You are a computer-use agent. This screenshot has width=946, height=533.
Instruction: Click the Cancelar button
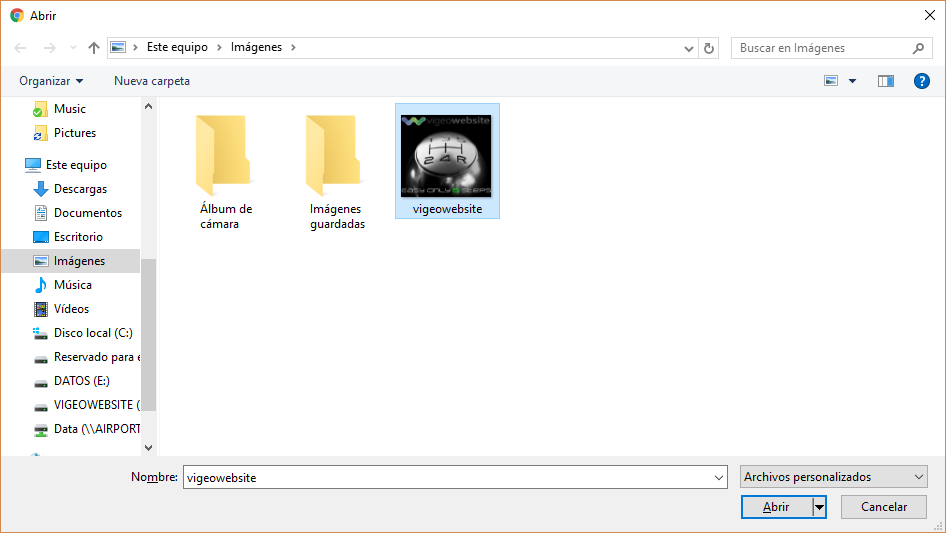click(x=884, y=507)
